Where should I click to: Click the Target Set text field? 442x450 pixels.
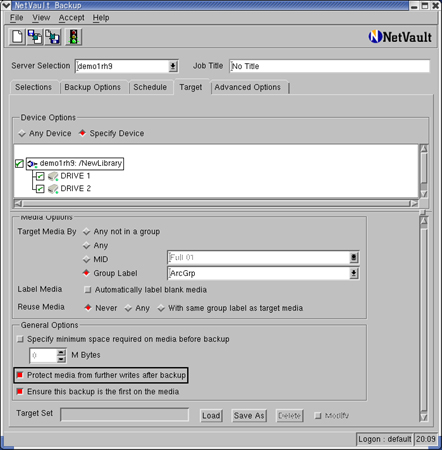tap(125, 415)
